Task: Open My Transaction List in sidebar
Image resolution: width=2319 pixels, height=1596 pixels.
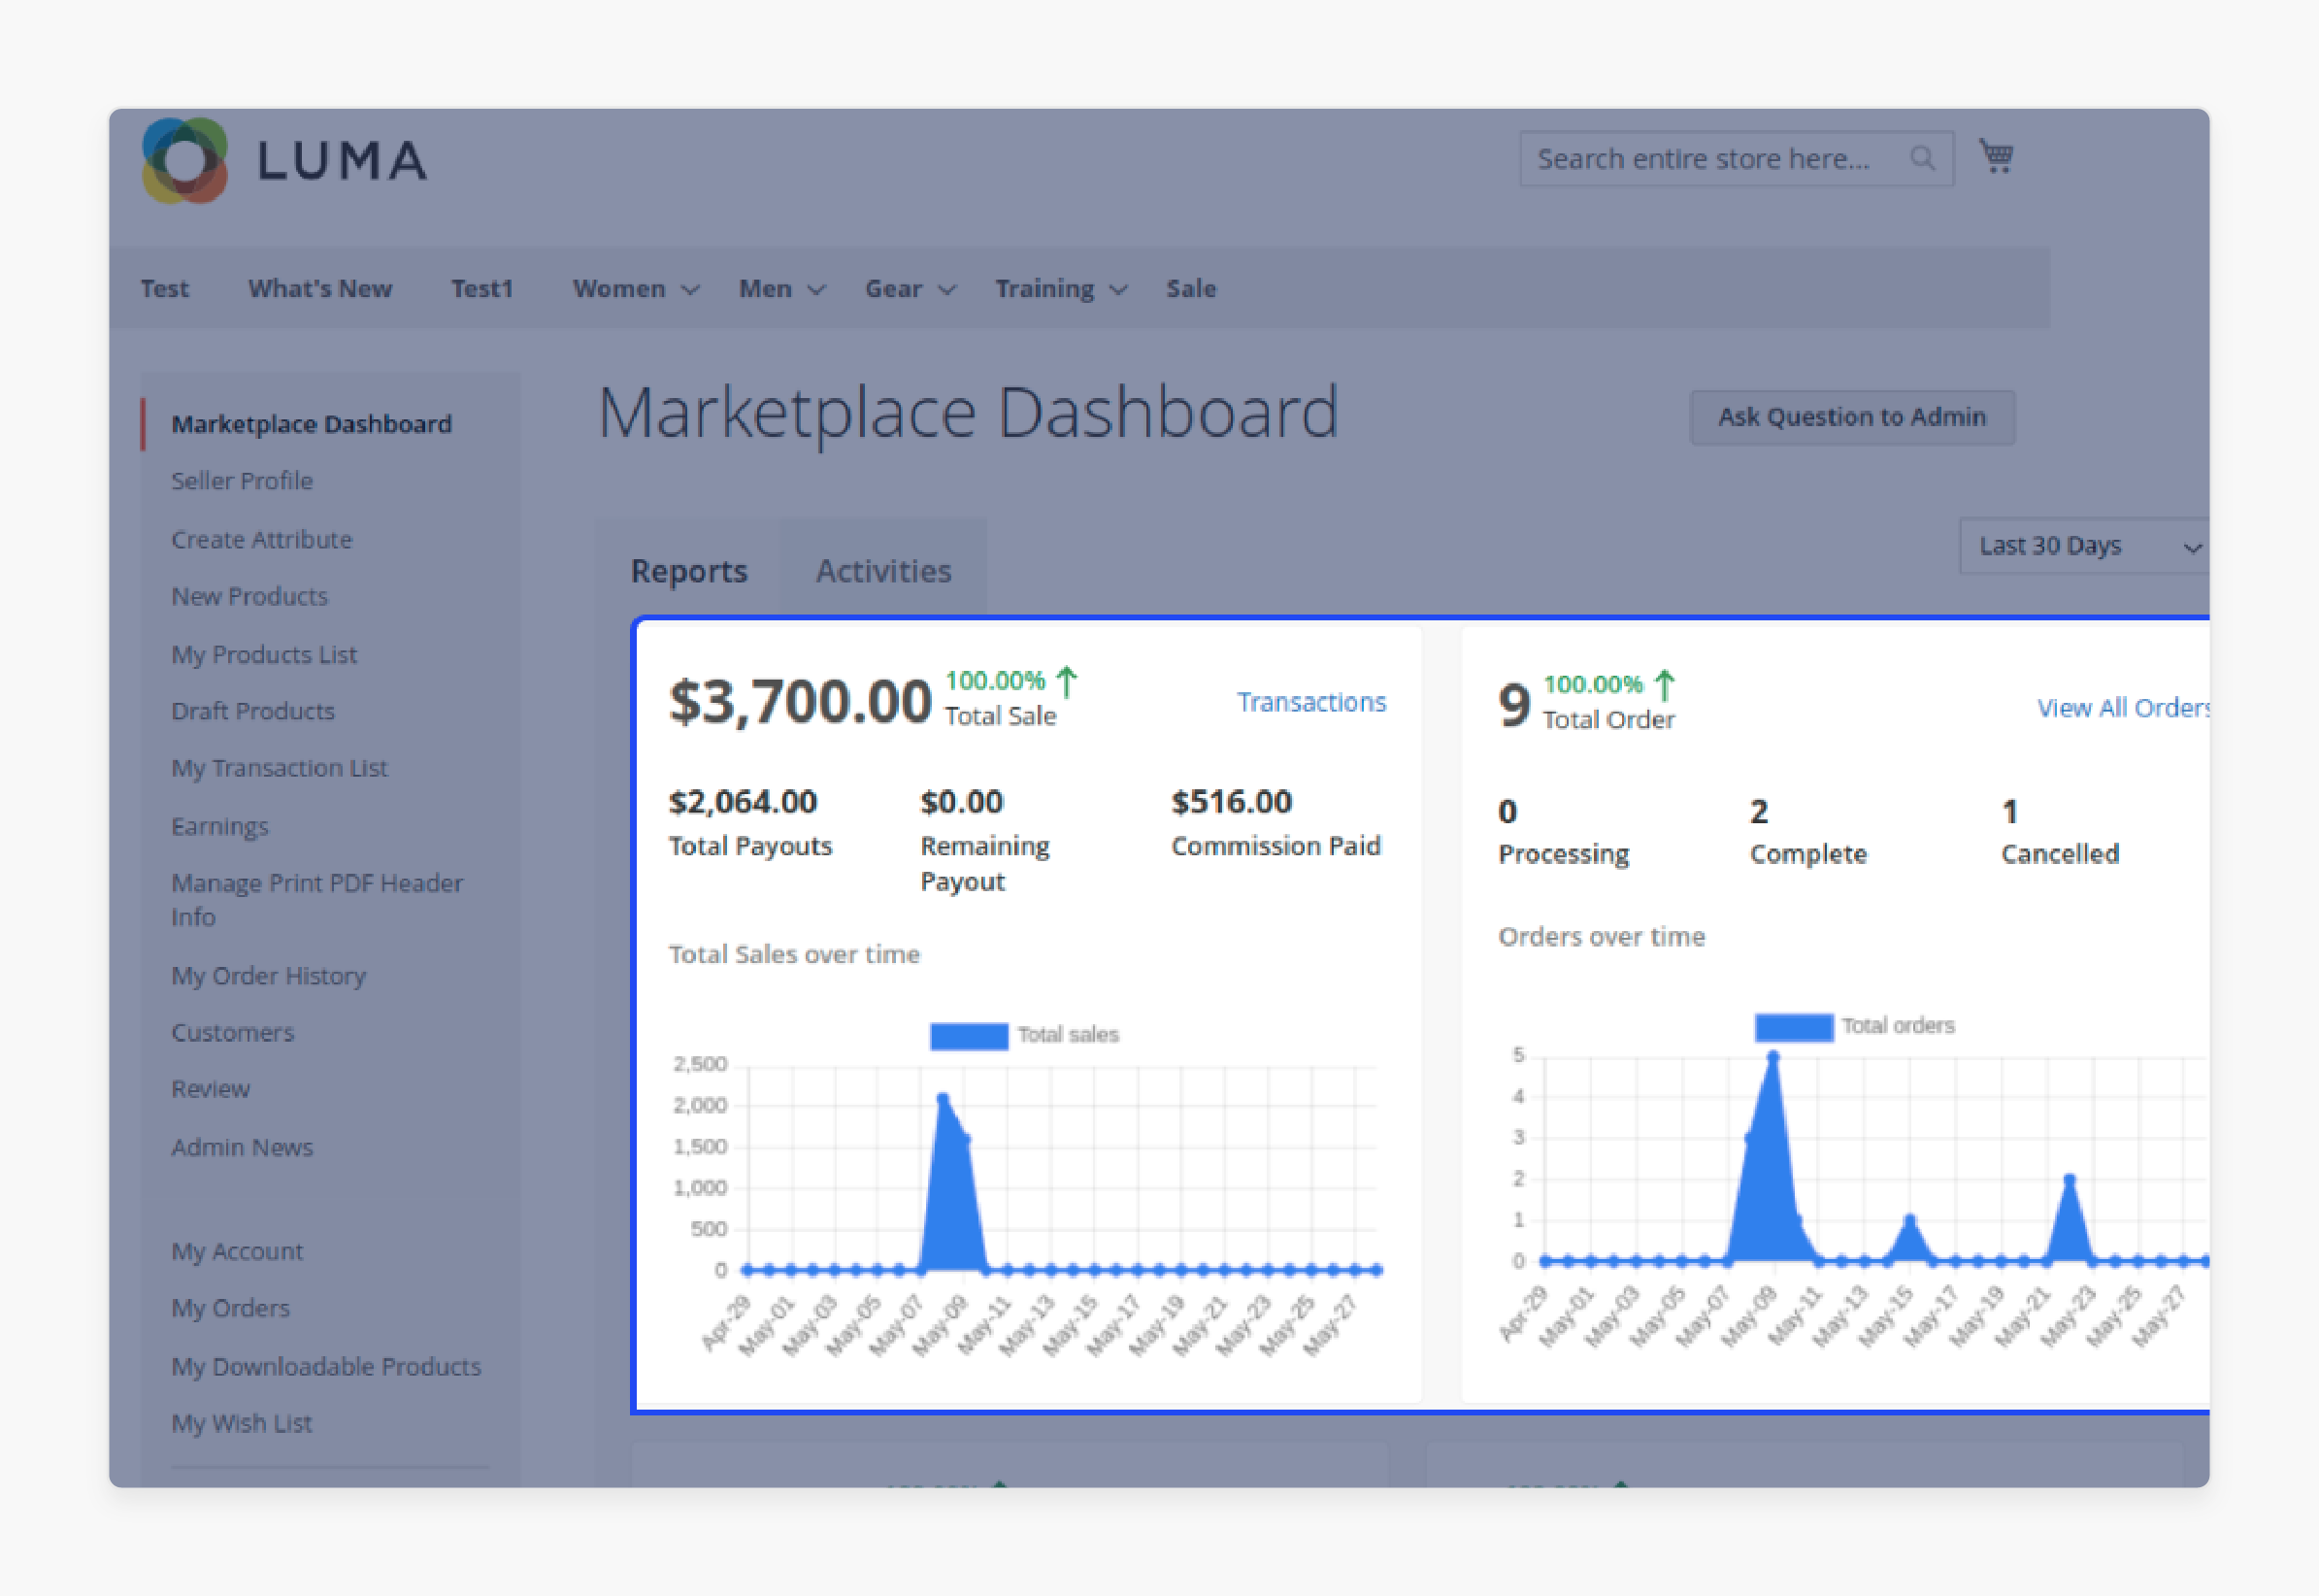Action: tap(279, 768)
